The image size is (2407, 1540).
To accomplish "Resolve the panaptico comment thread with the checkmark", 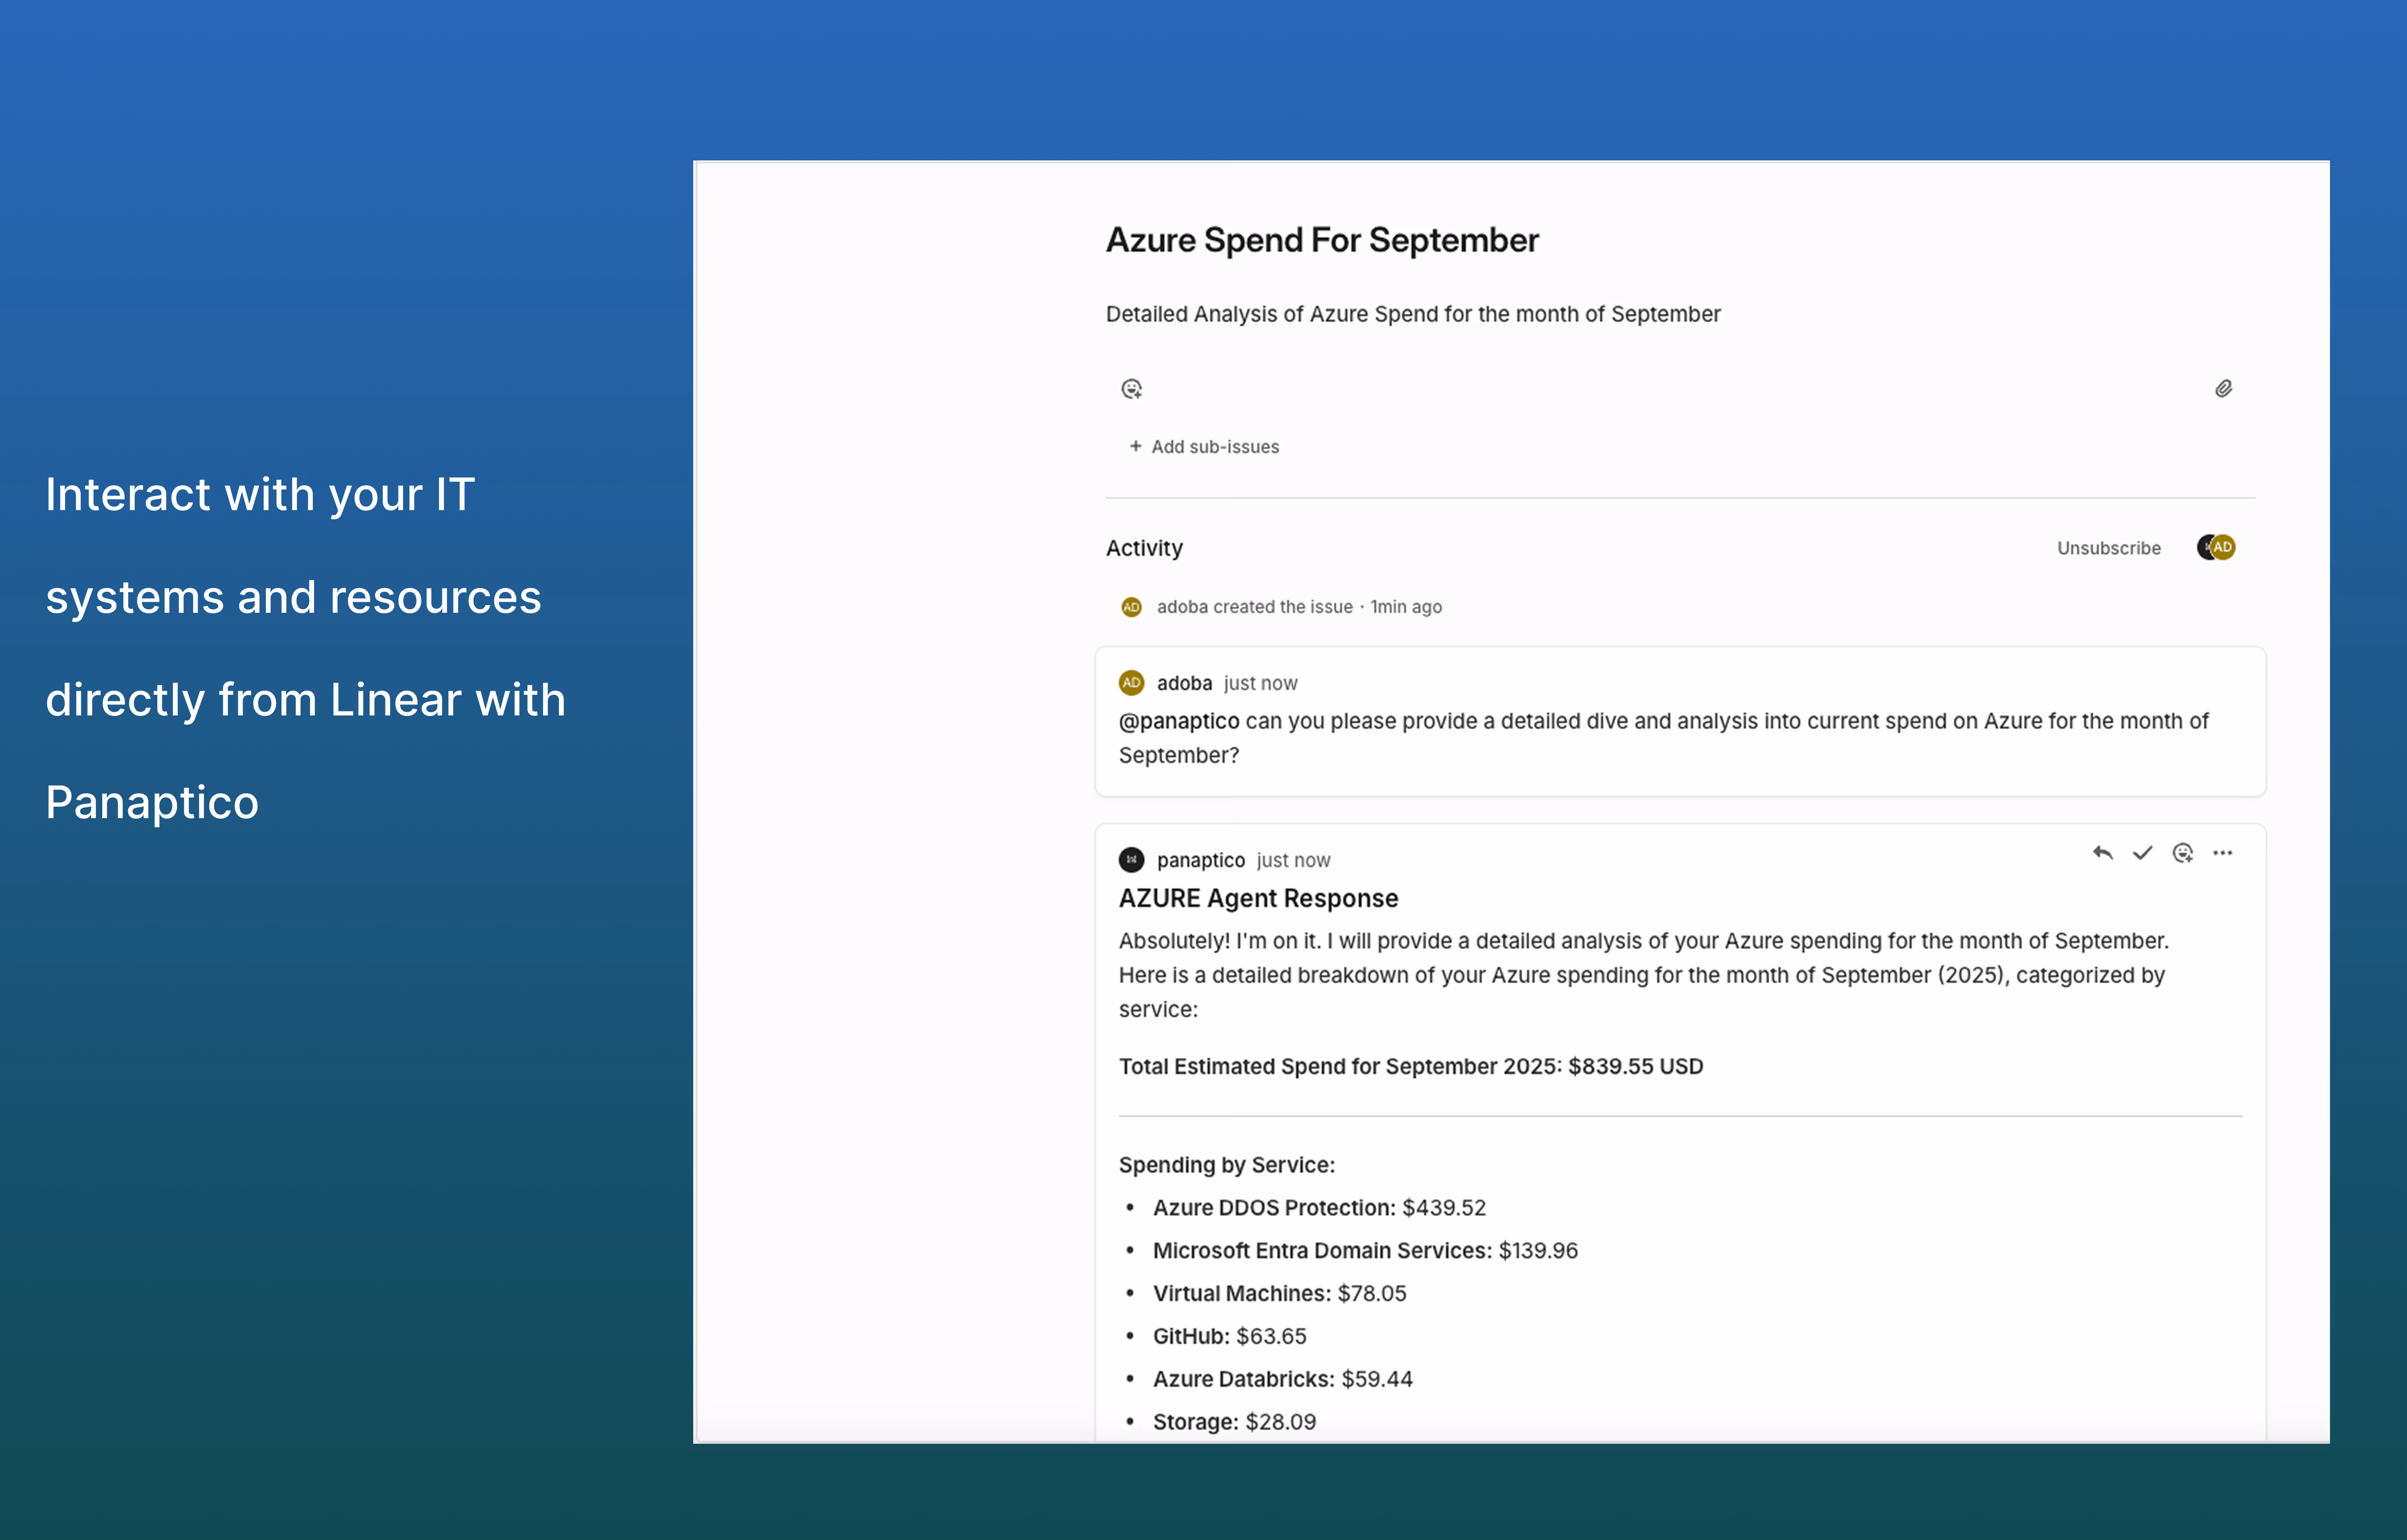I will tap(2142, 853).
